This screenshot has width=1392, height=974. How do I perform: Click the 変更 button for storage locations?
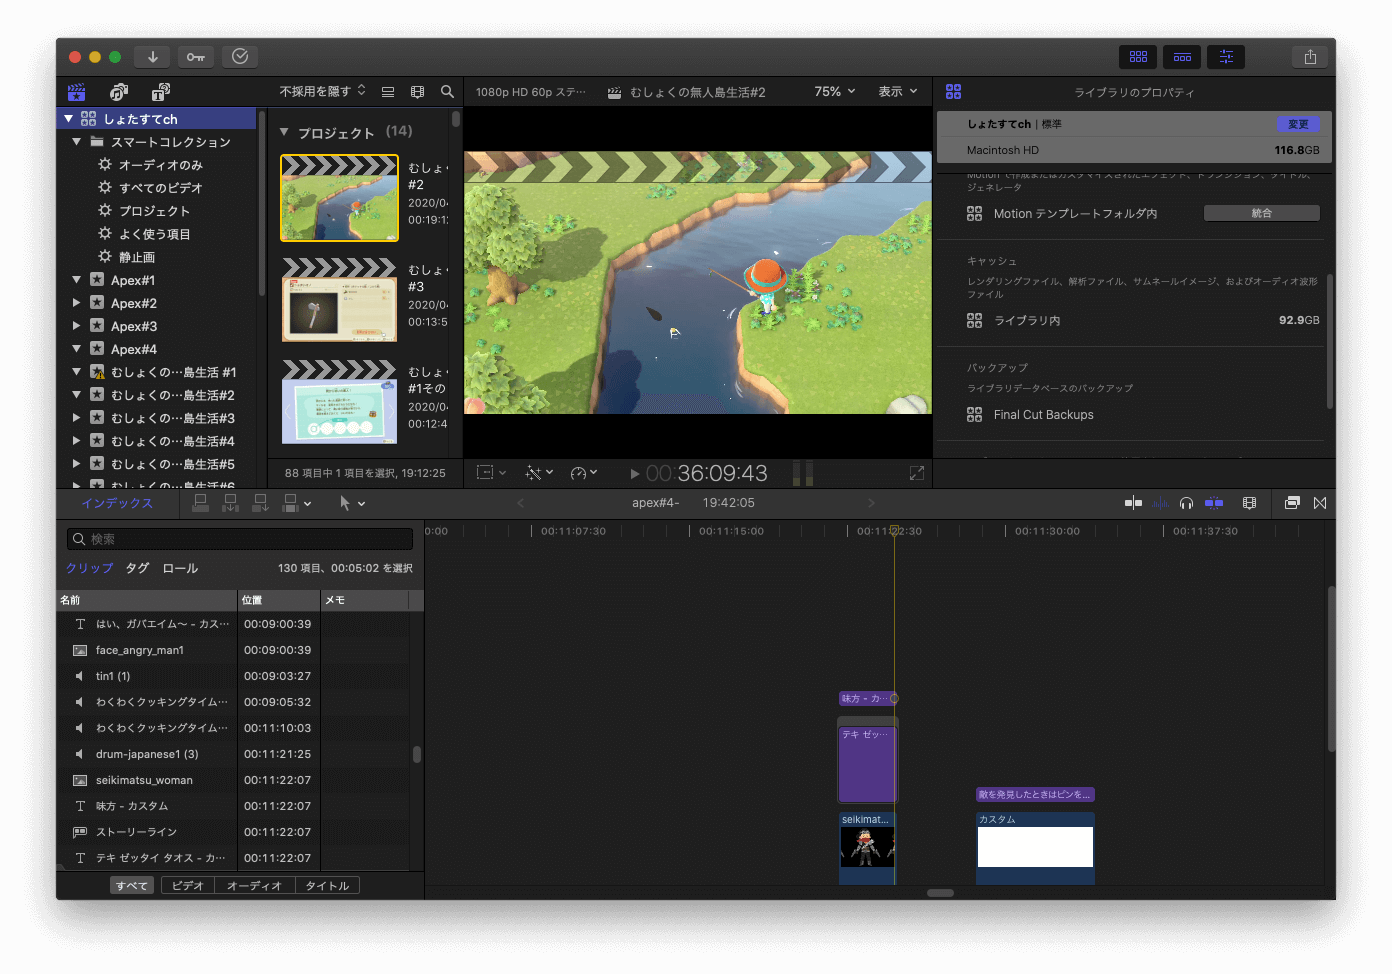coord(1298,124)
